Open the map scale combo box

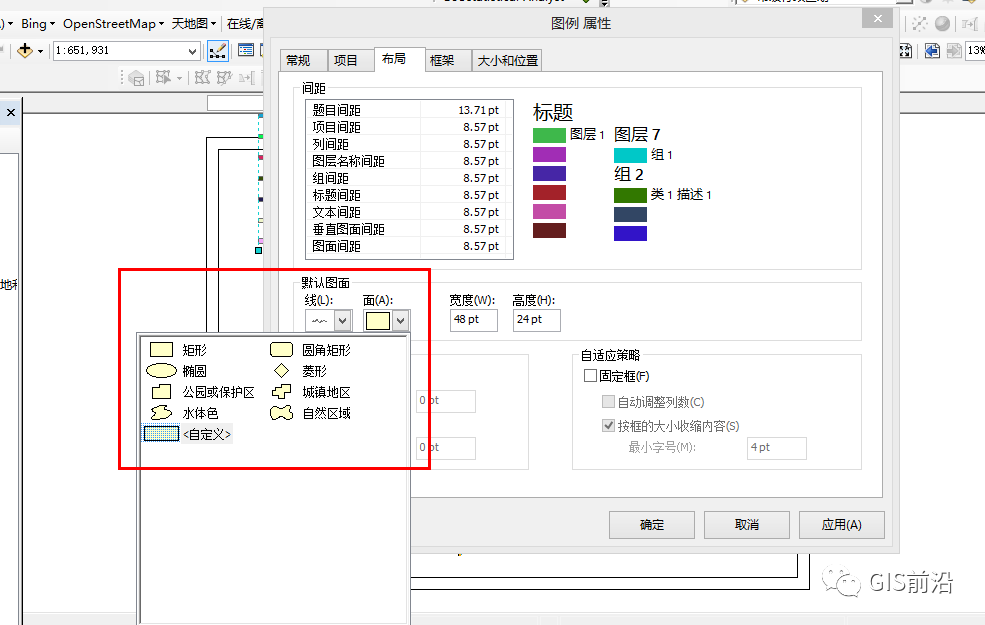pos(126,51)
